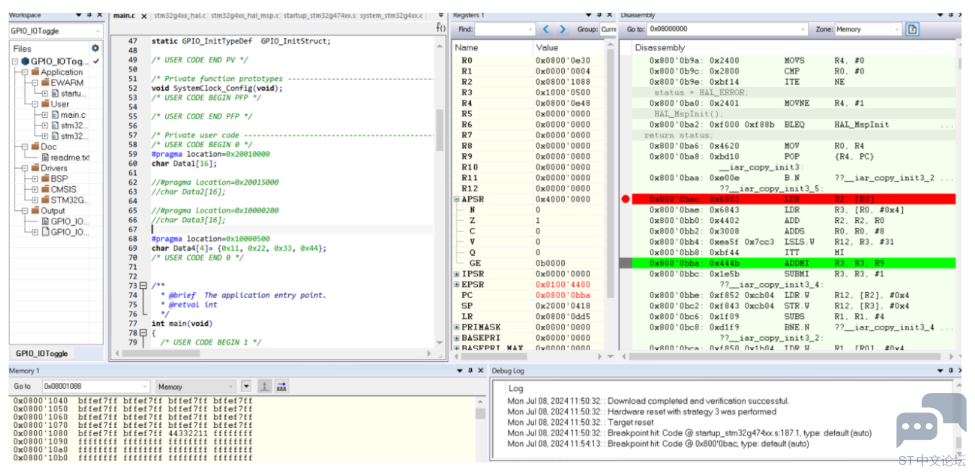Toggle the Disassembly mixed-mode source icon
This screenshot has width=975, height=476.
912,29
